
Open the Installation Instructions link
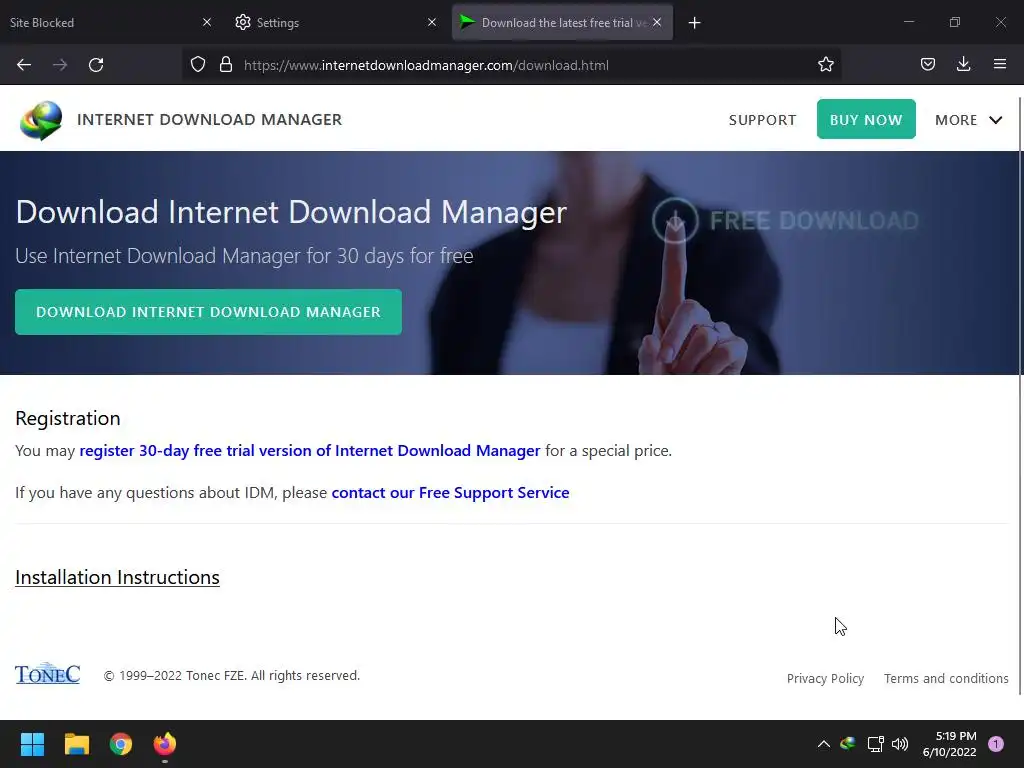click(x=118, y=577)
